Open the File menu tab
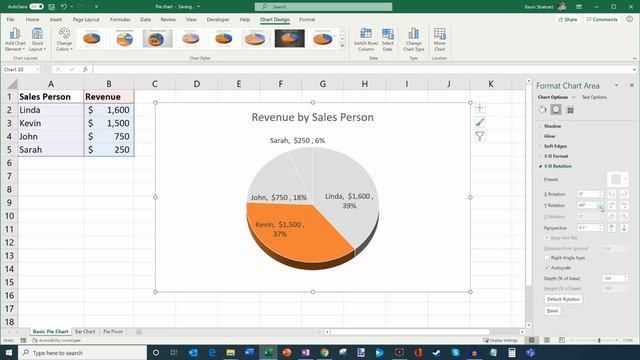Screen dimensions: 640x360 point(10,19)
